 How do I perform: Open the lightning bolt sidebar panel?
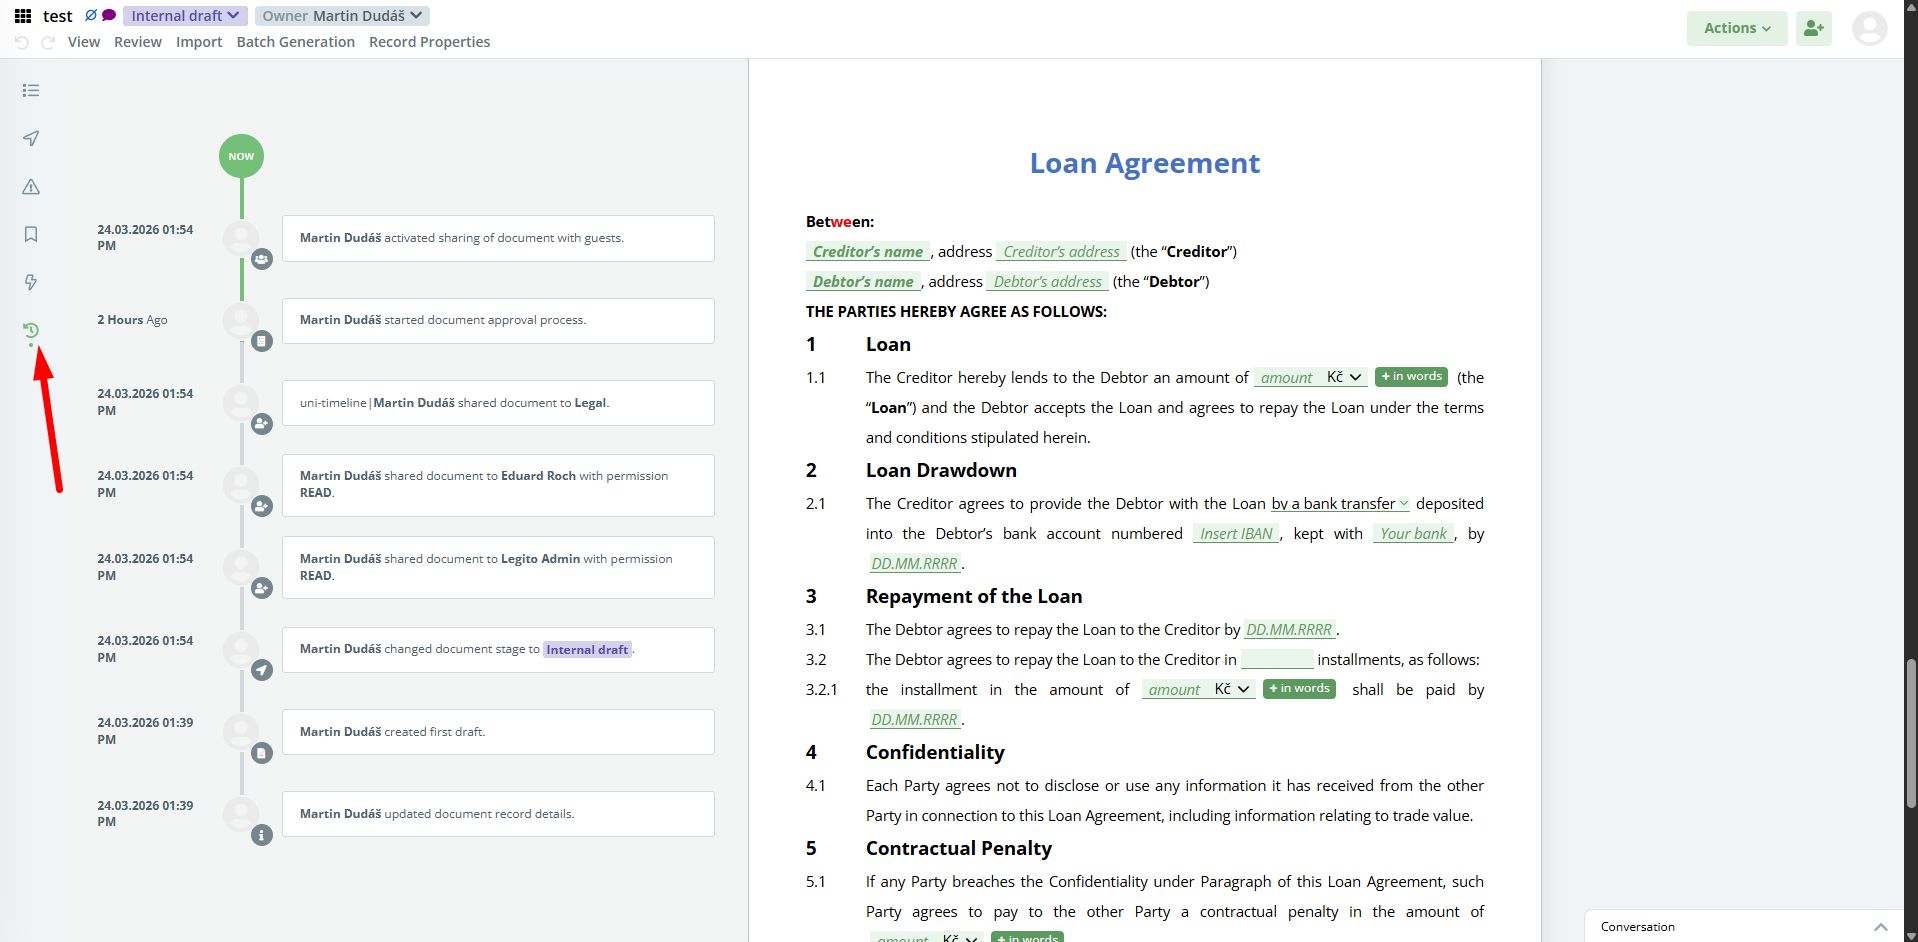coord(31,282)
